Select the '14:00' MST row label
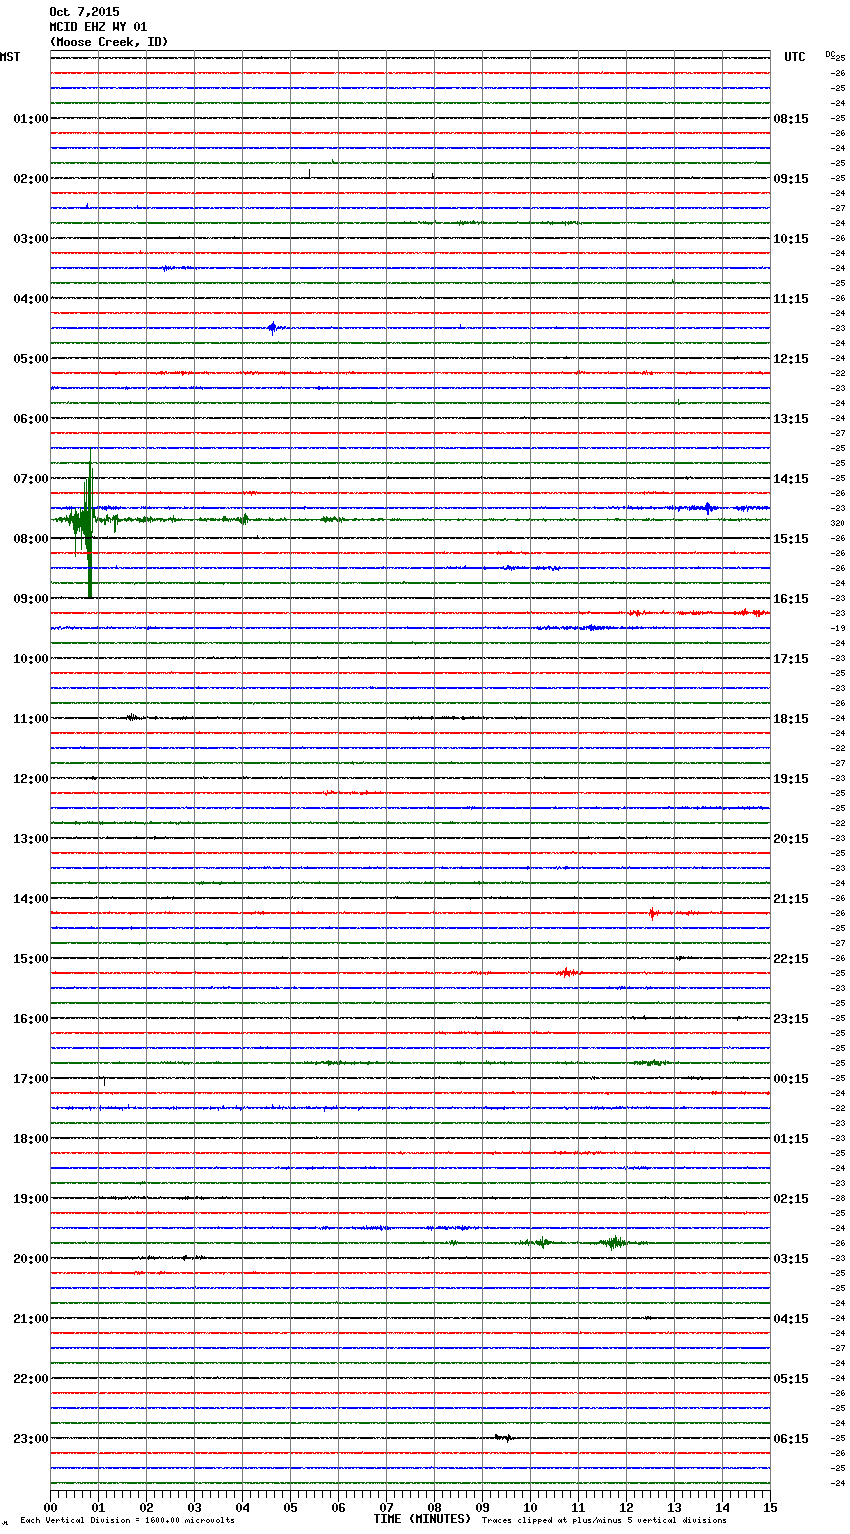Image resolution: width=850 pixels, height=1534 pixels. coord(31,898)
